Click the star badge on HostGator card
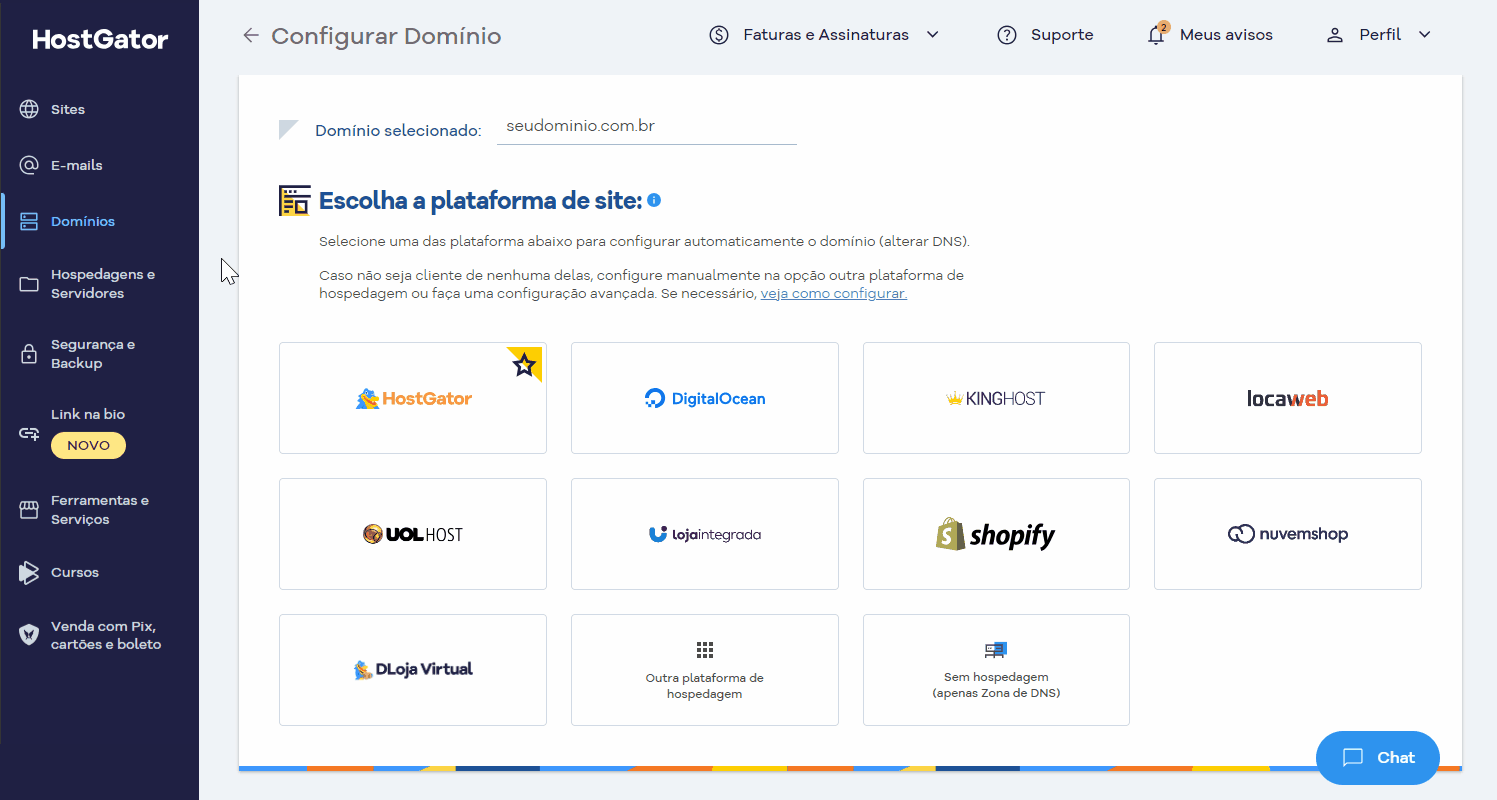This screenshot has height=800, width=1497. click(524, 365)
